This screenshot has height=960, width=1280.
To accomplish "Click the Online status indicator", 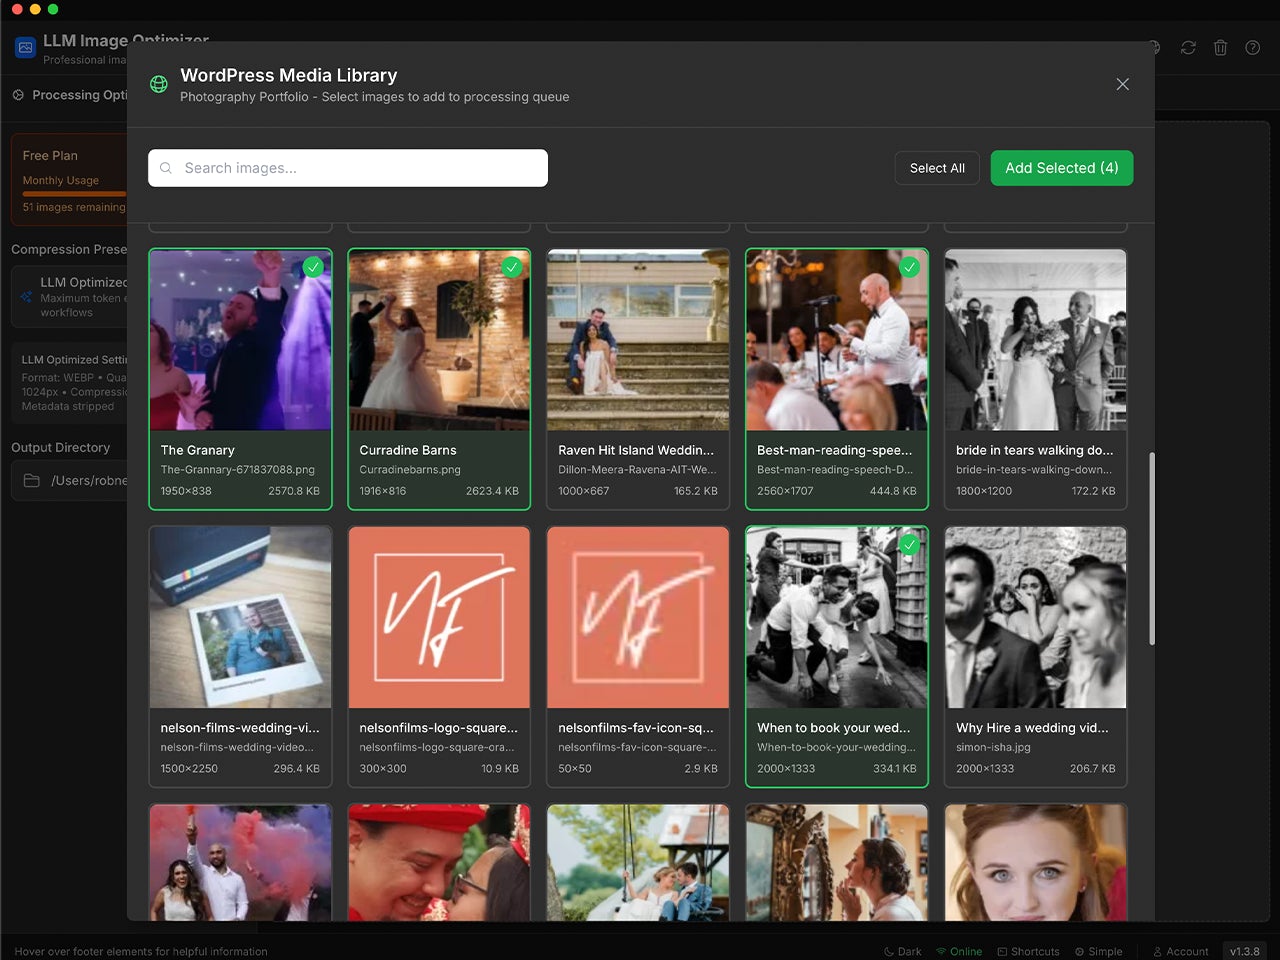I will pos(959,951).
